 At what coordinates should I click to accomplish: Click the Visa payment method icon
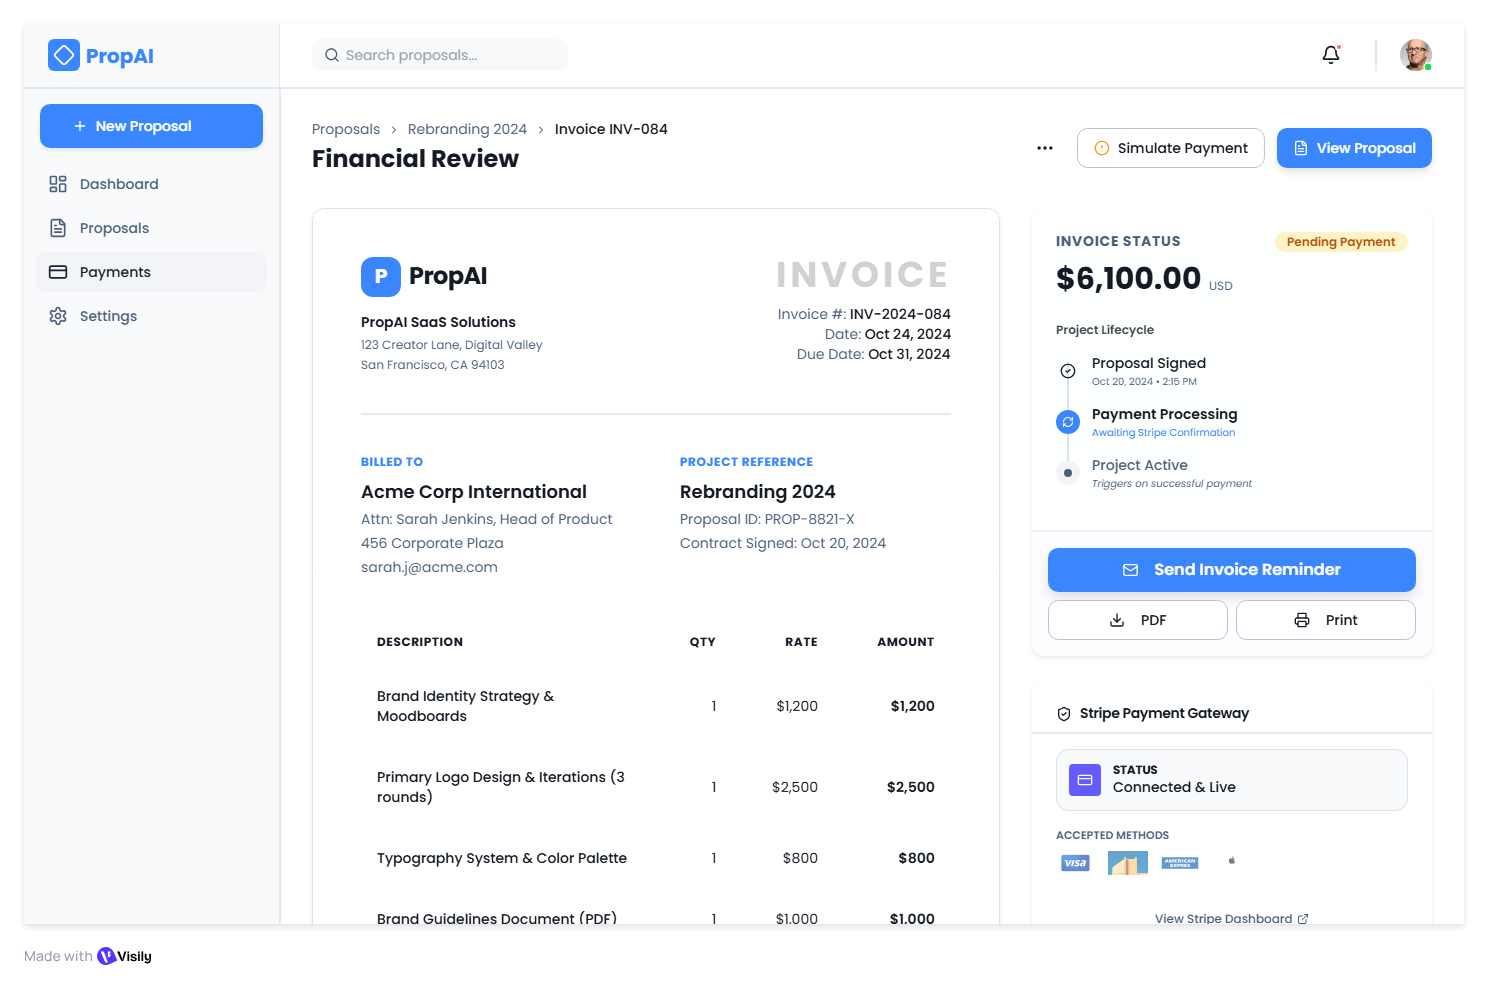(x=1075, y=862)
